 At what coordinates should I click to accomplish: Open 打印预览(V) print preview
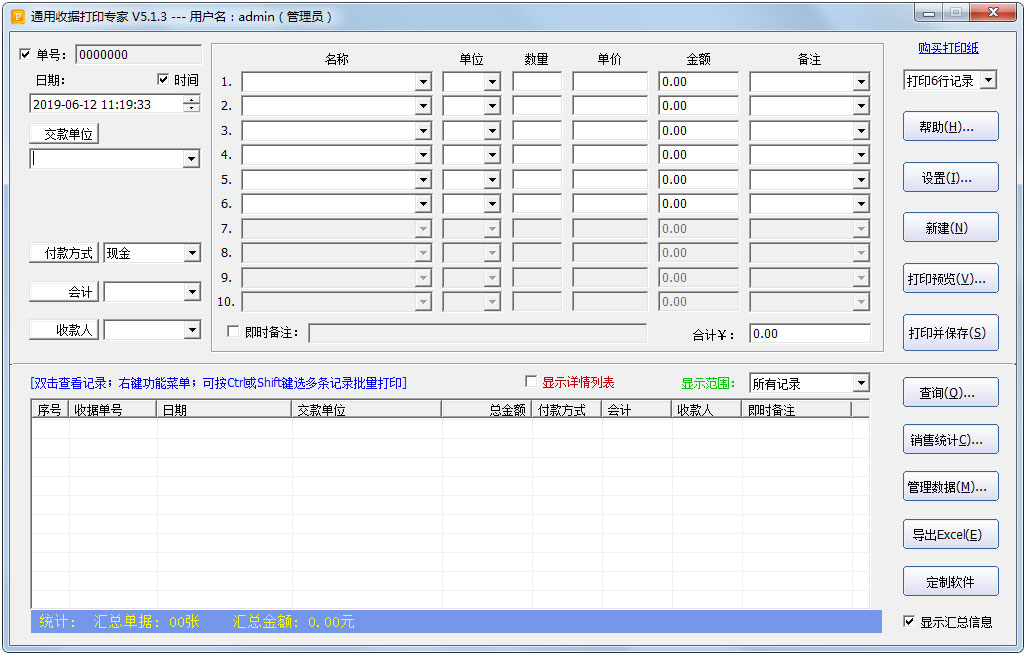pos(950,279)
